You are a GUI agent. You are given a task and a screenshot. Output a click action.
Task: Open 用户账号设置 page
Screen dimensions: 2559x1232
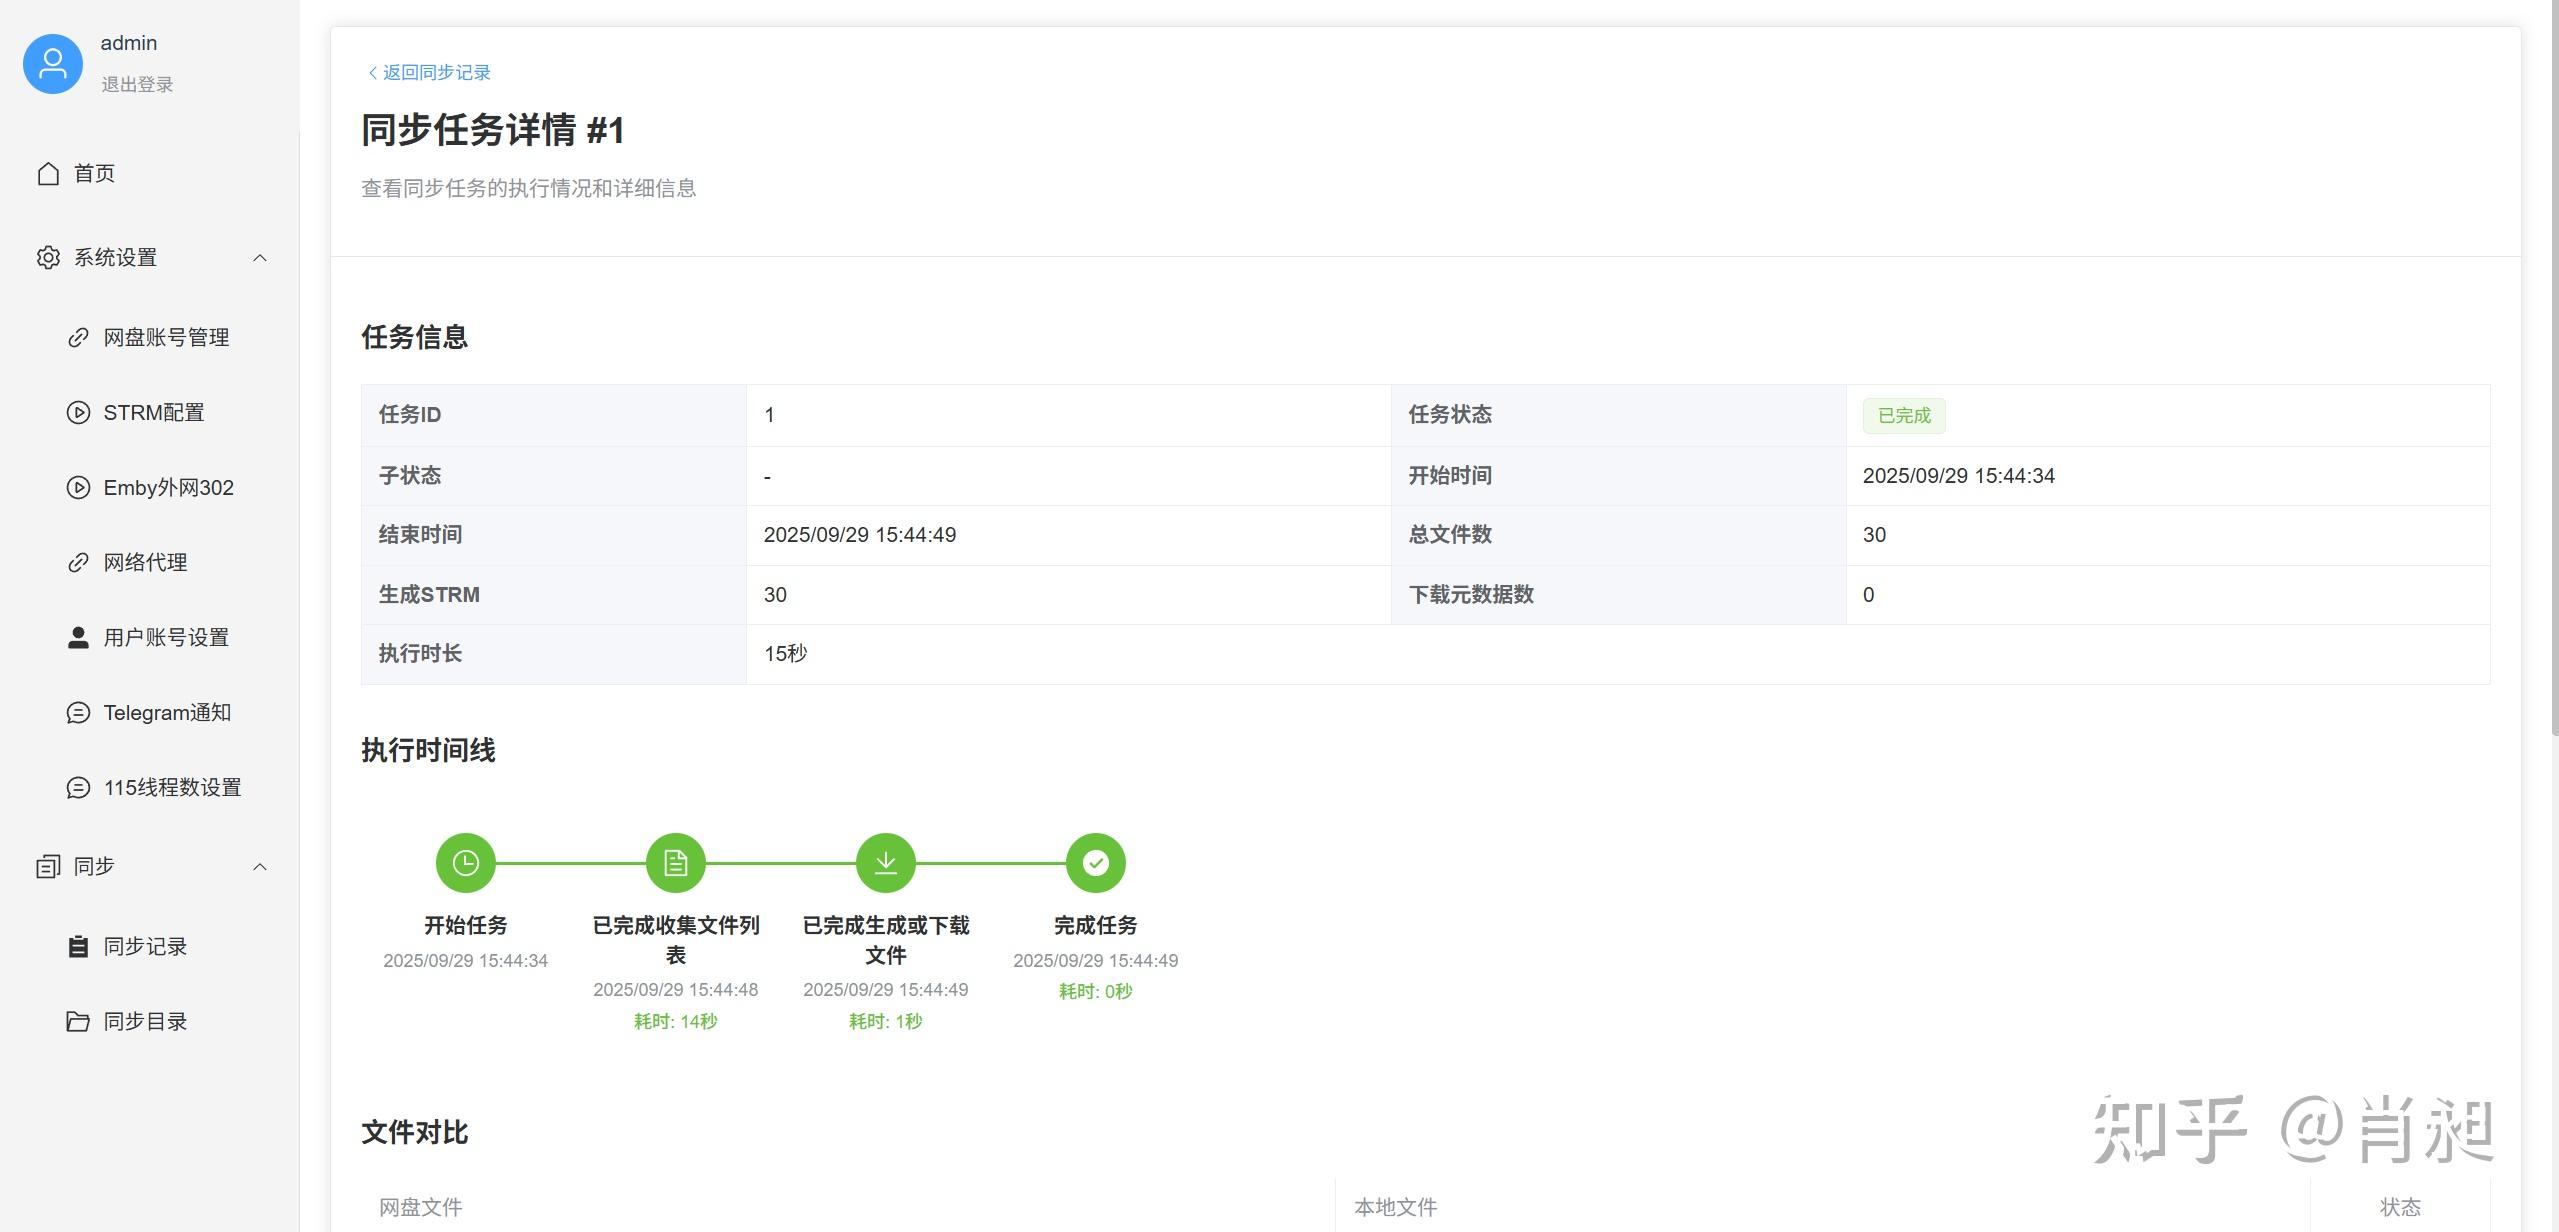click(150, 638)
